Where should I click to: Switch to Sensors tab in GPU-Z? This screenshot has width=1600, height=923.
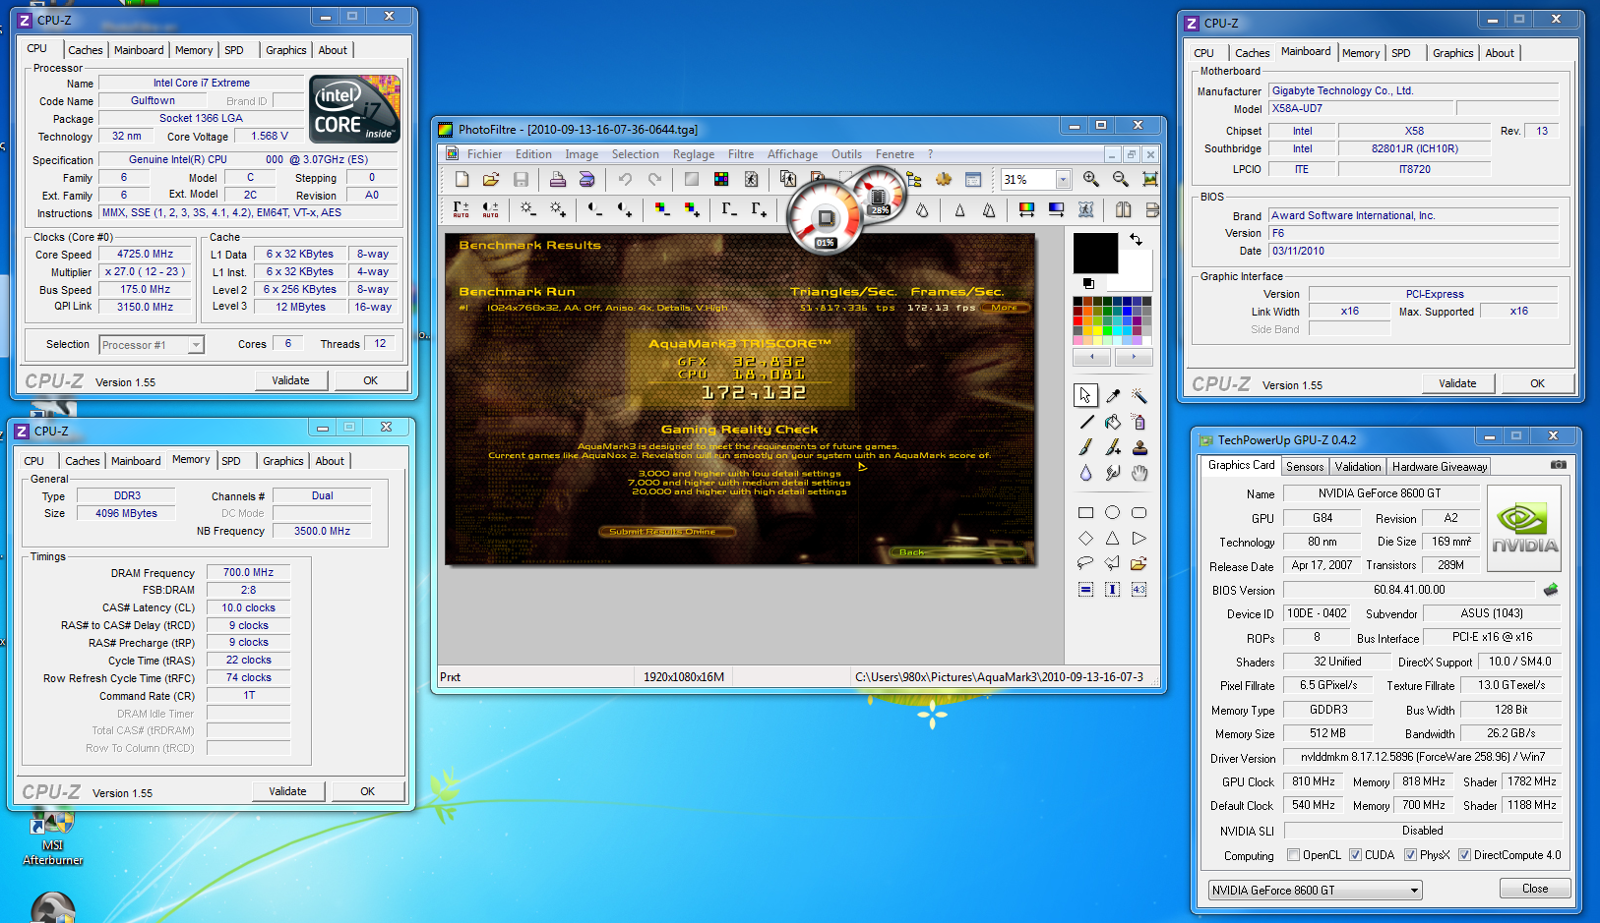1304,467
